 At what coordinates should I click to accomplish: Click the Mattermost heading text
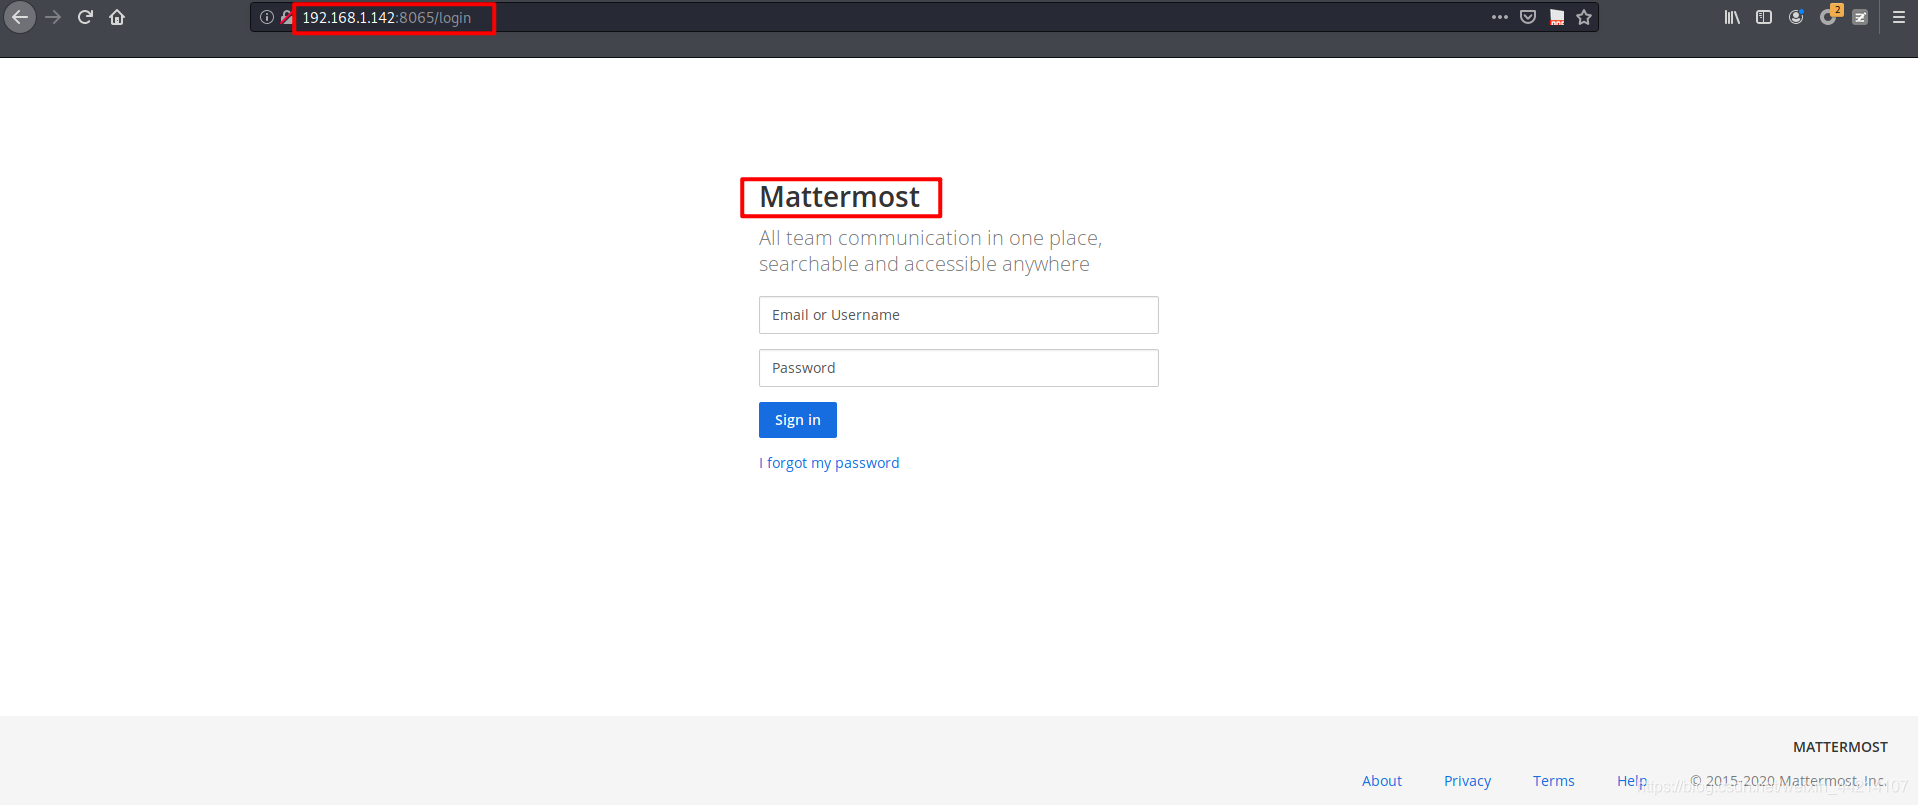(x=839, y=197)
